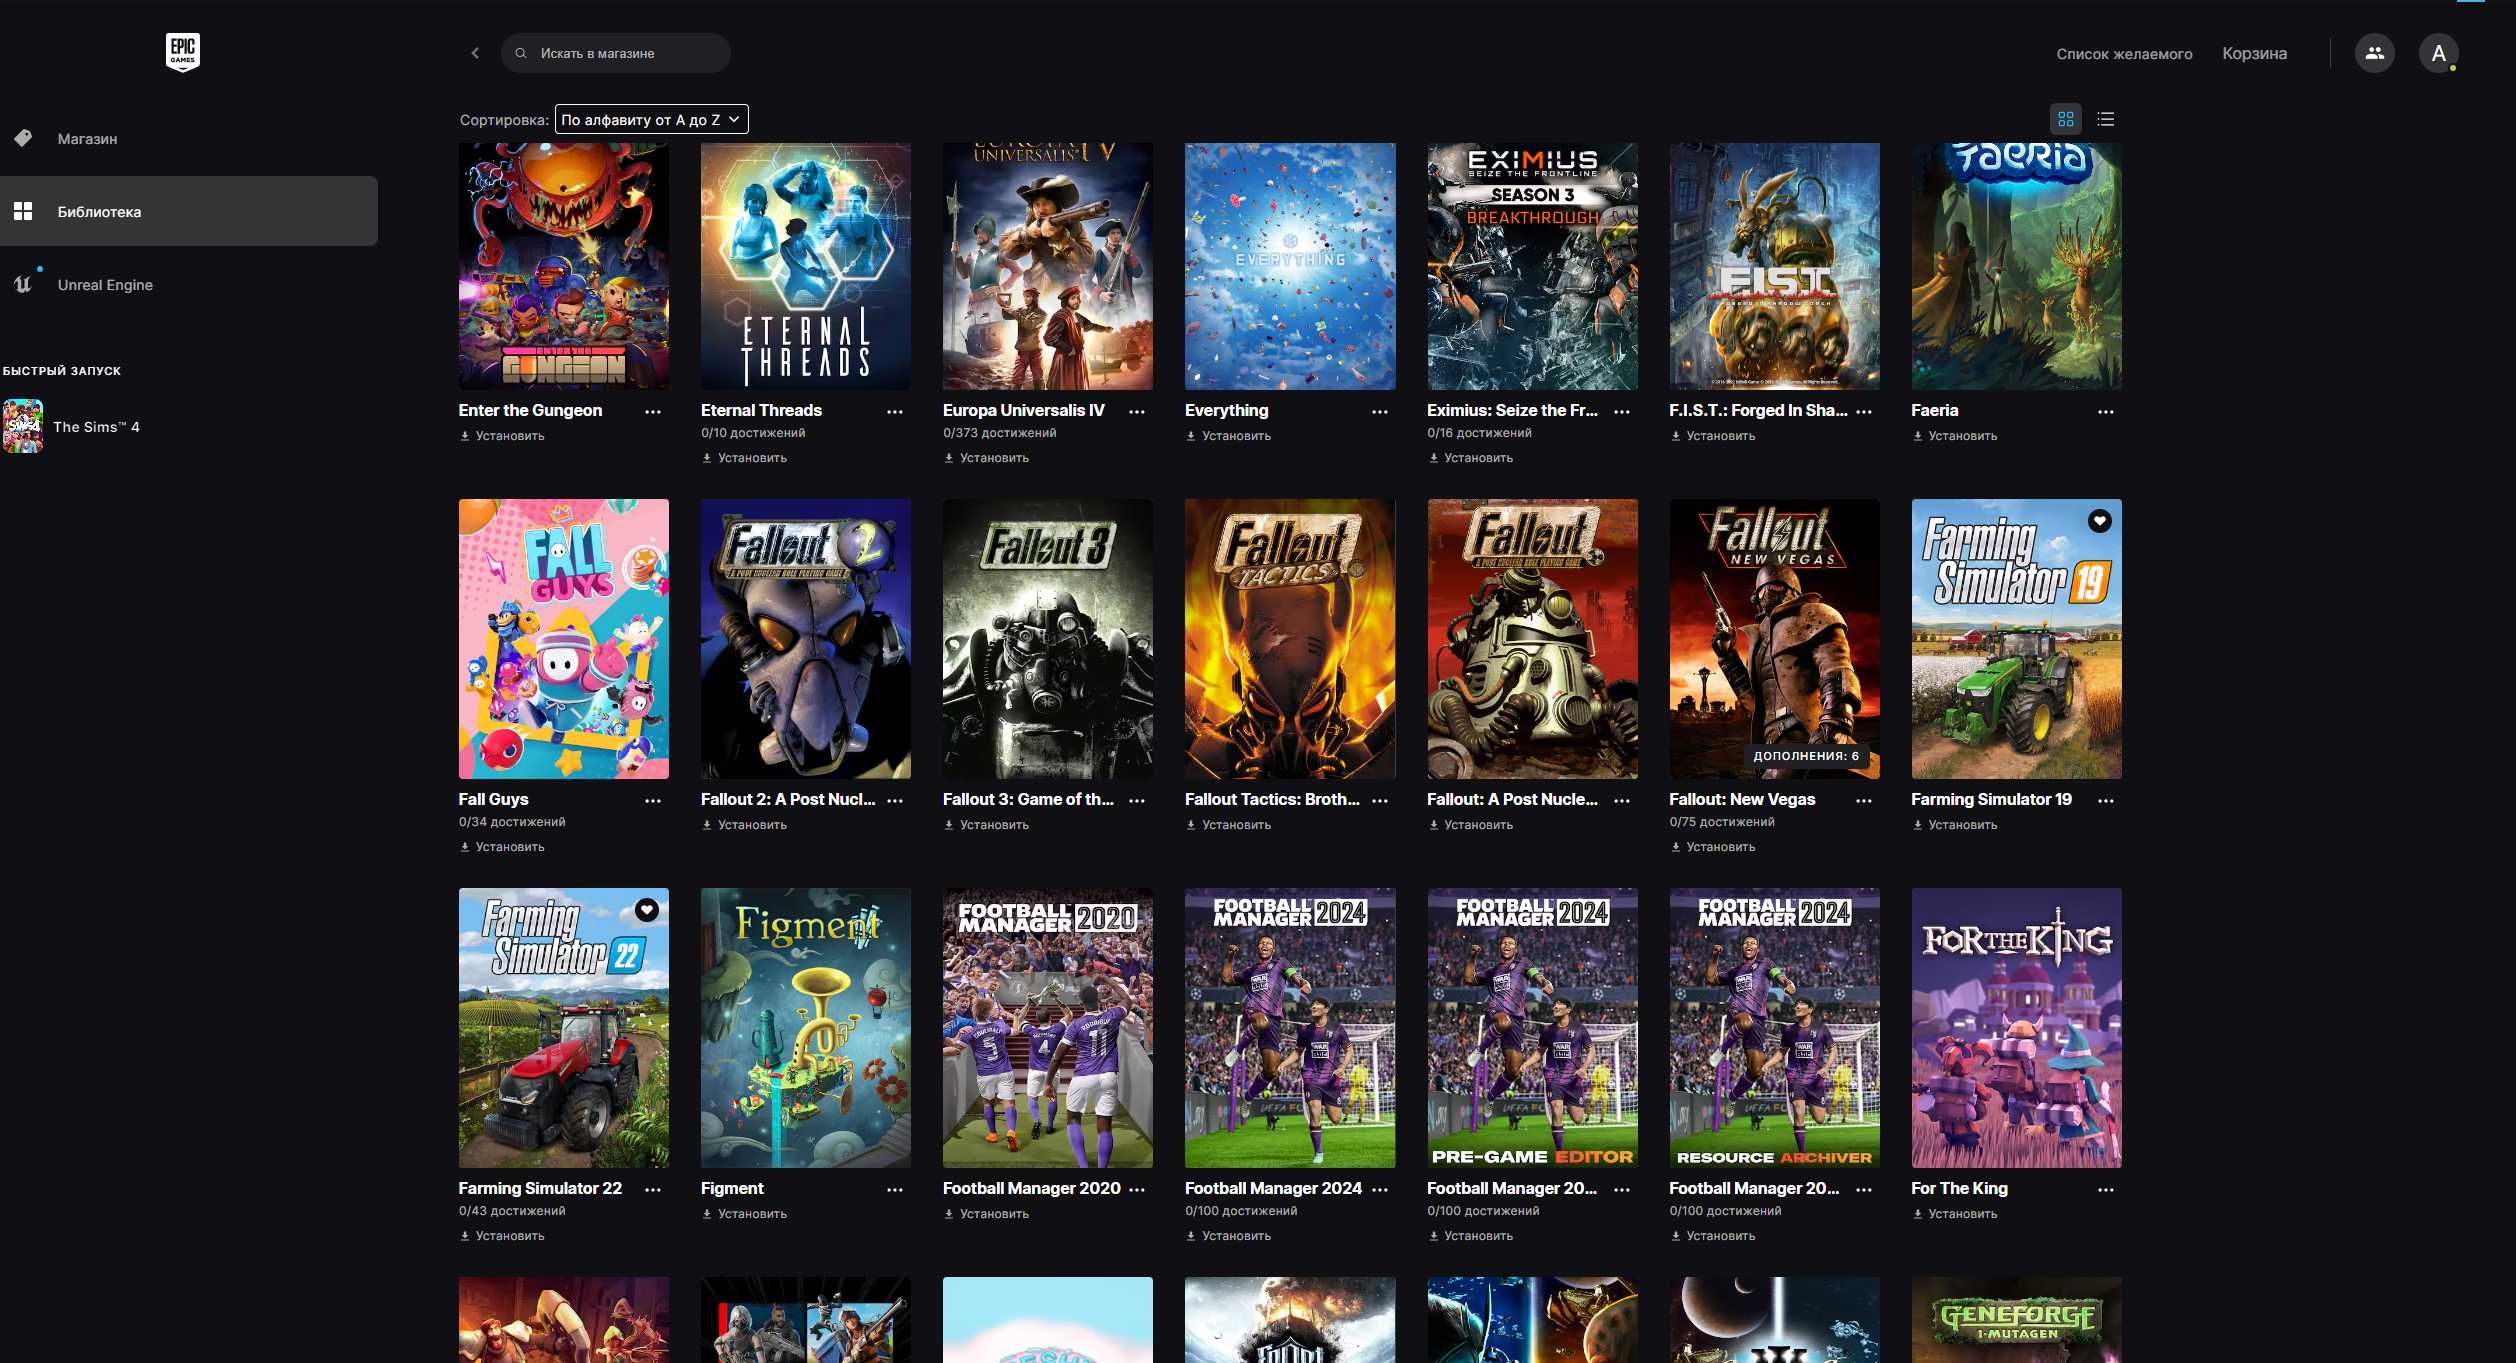Install Fall Guys
Screen dimensions: 2516x1363
coord(502,847)
